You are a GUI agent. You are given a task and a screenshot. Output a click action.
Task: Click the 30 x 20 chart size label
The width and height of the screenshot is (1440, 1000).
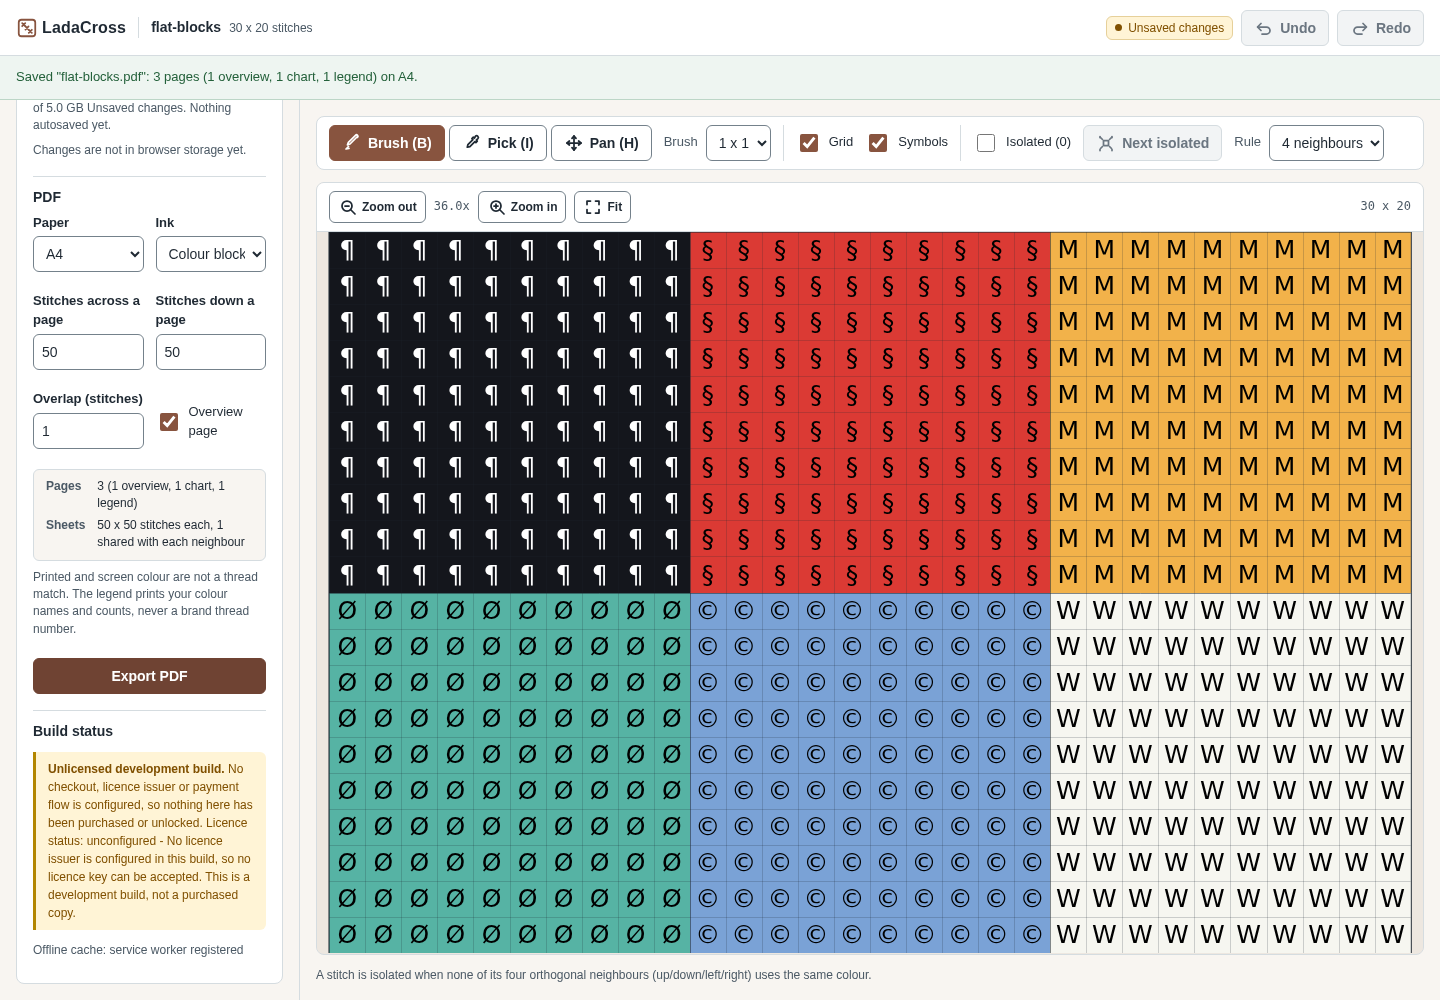pos(1385,206)
